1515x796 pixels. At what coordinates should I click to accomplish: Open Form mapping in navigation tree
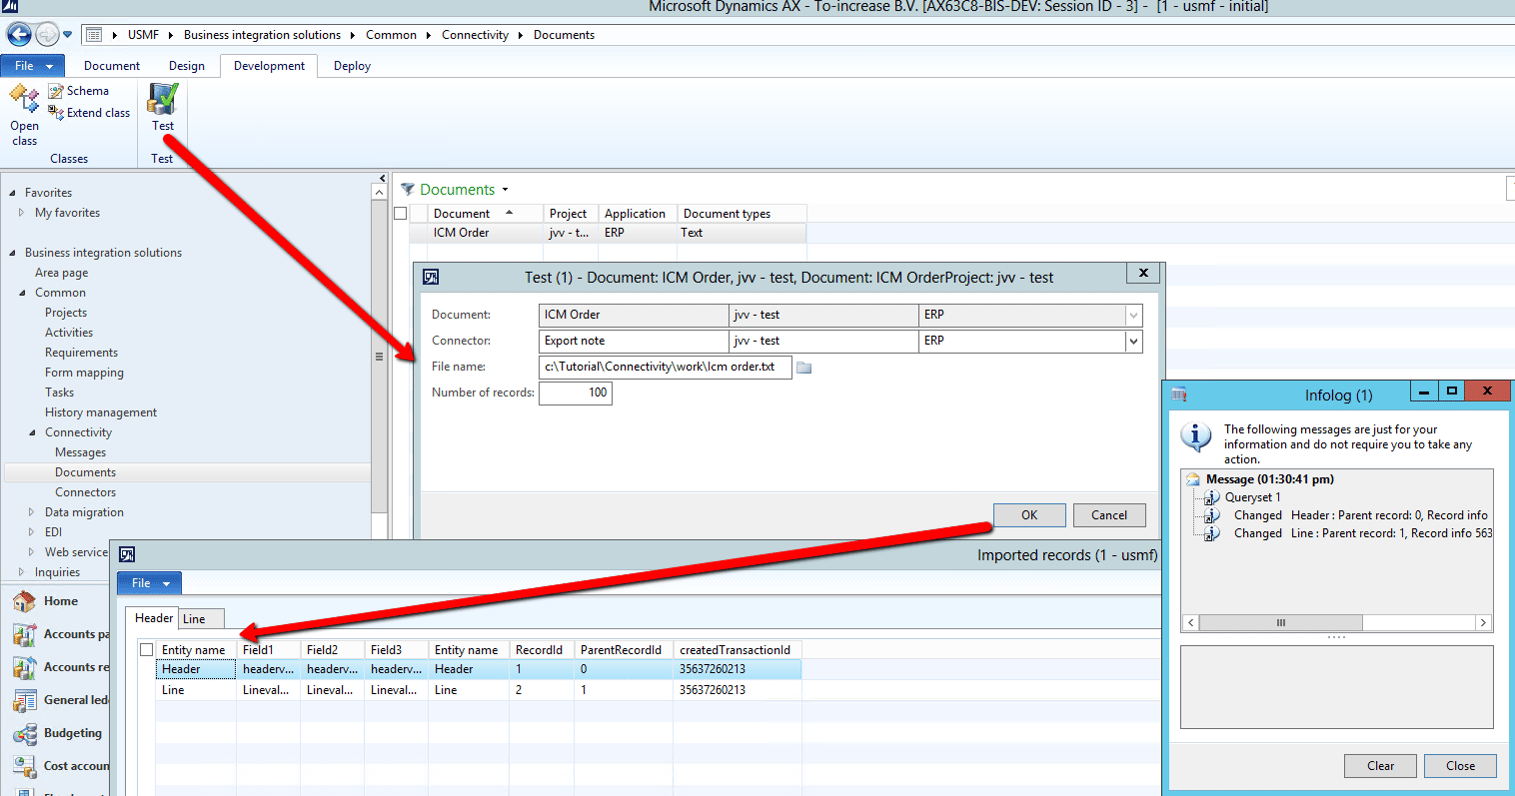pyautogui.click(x=84, y=373)
